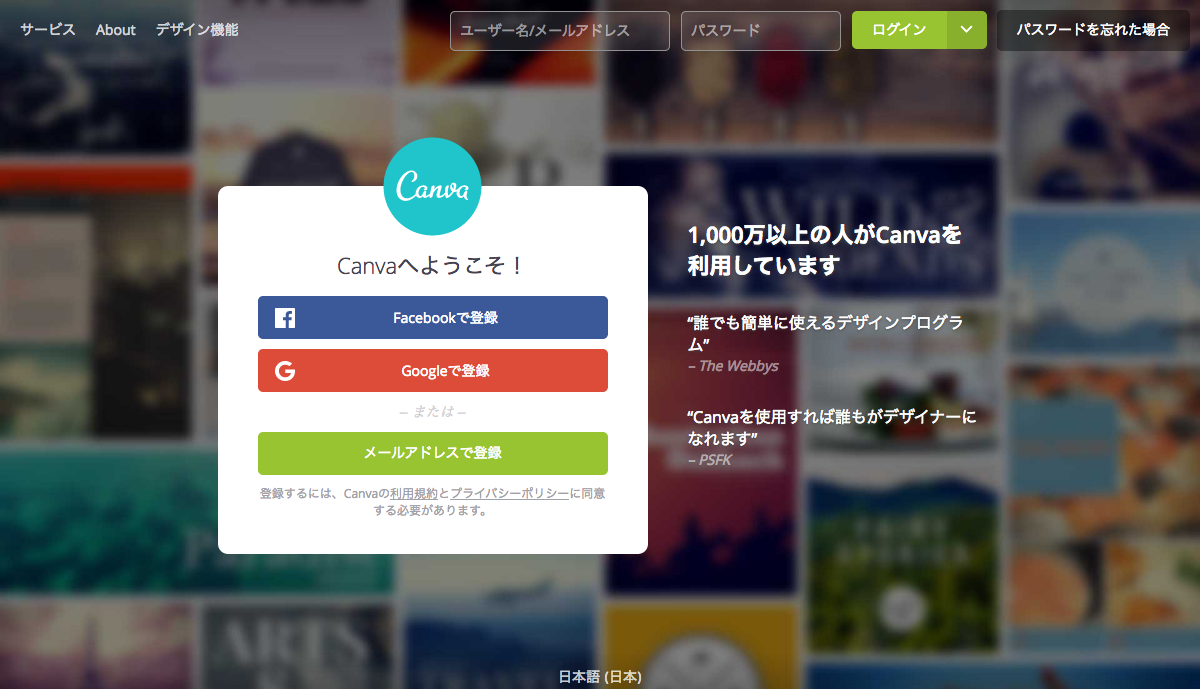Open the デザイン機能 menu
The height and width of the screenshot is (689, 1200).
[197, 30]
